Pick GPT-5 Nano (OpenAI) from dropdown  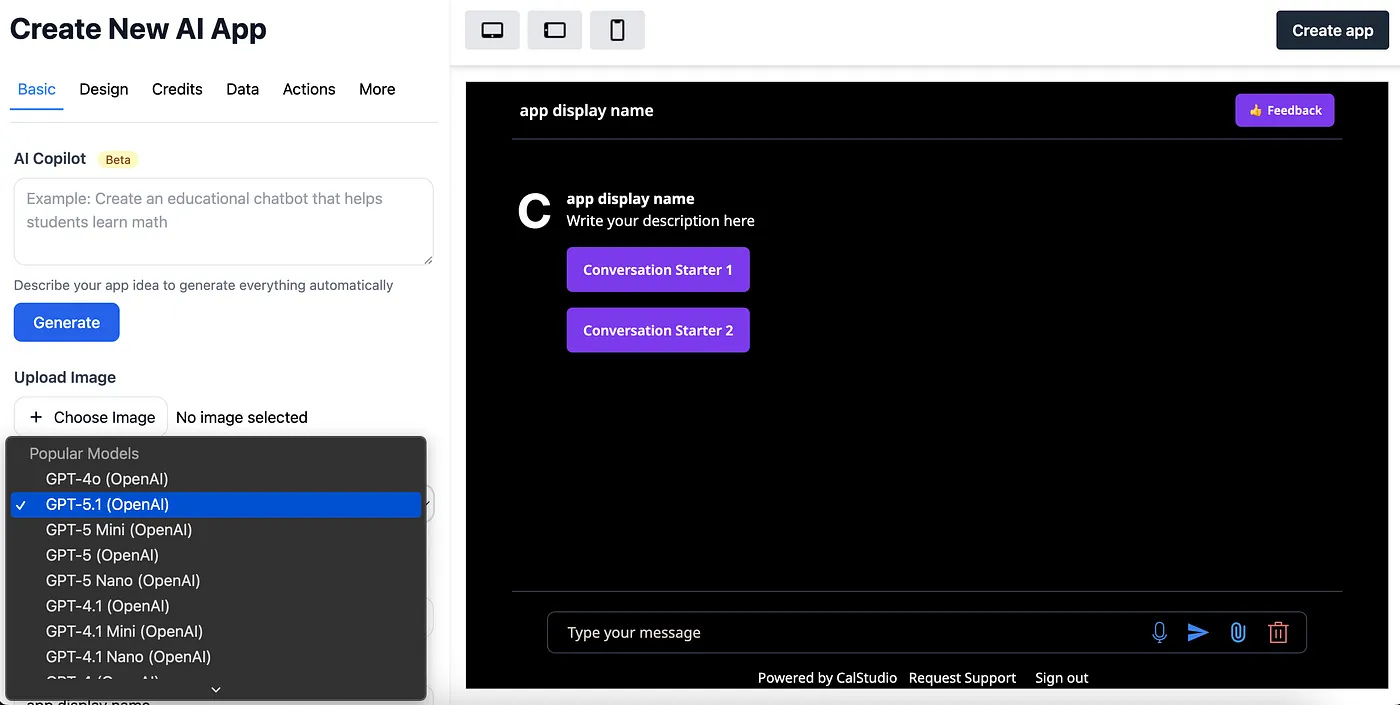click(x=216, y=581)
